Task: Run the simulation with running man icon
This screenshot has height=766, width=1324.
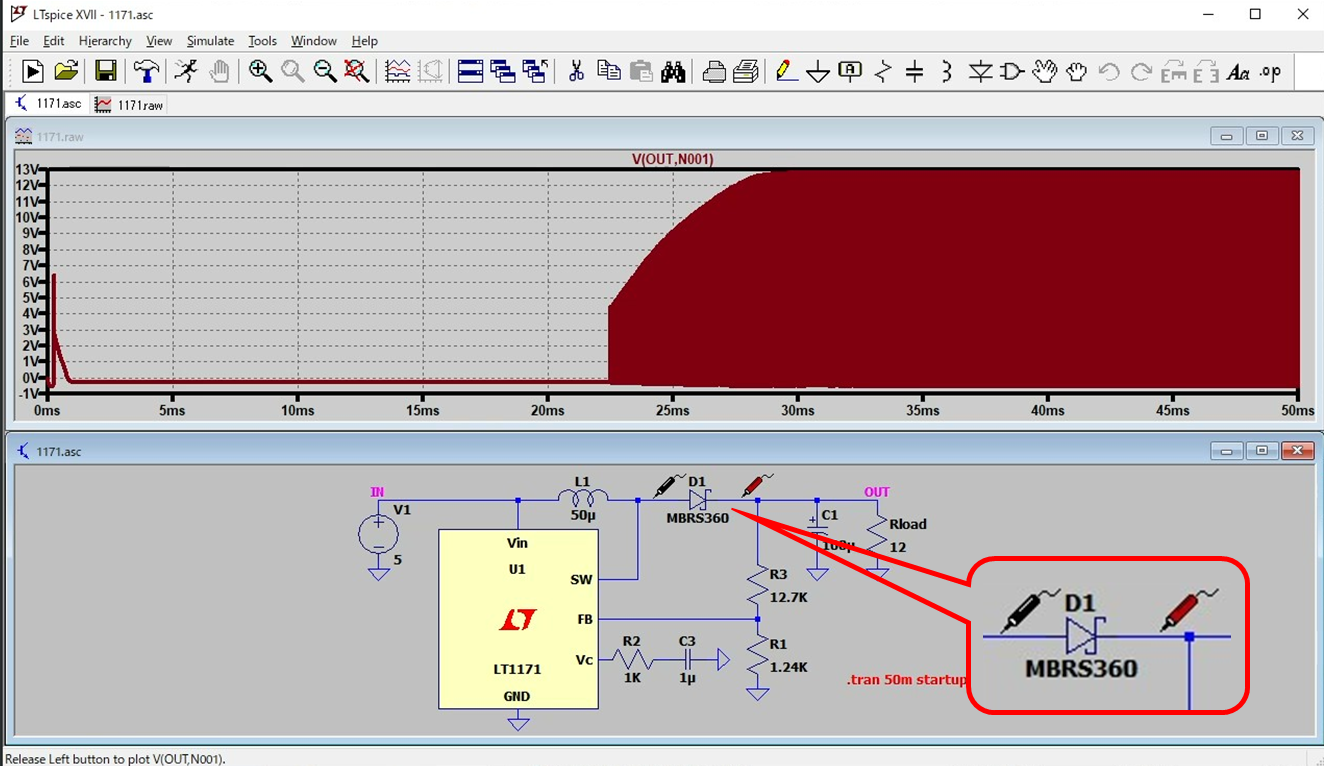Action: pos(186,71)
